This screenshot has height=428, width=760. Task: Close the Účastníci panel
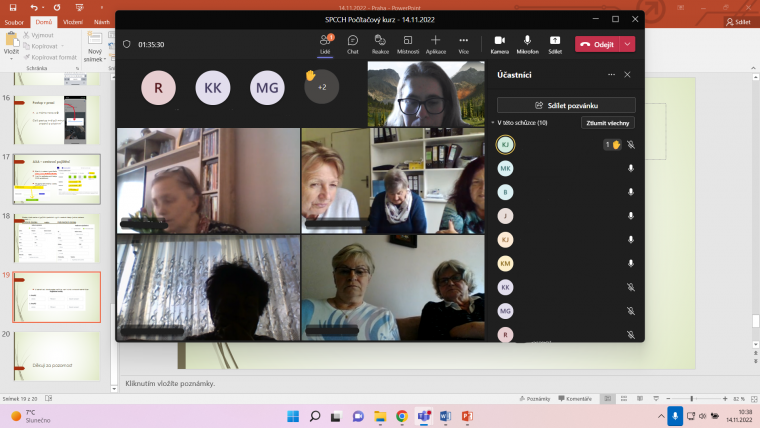point(627,75)
